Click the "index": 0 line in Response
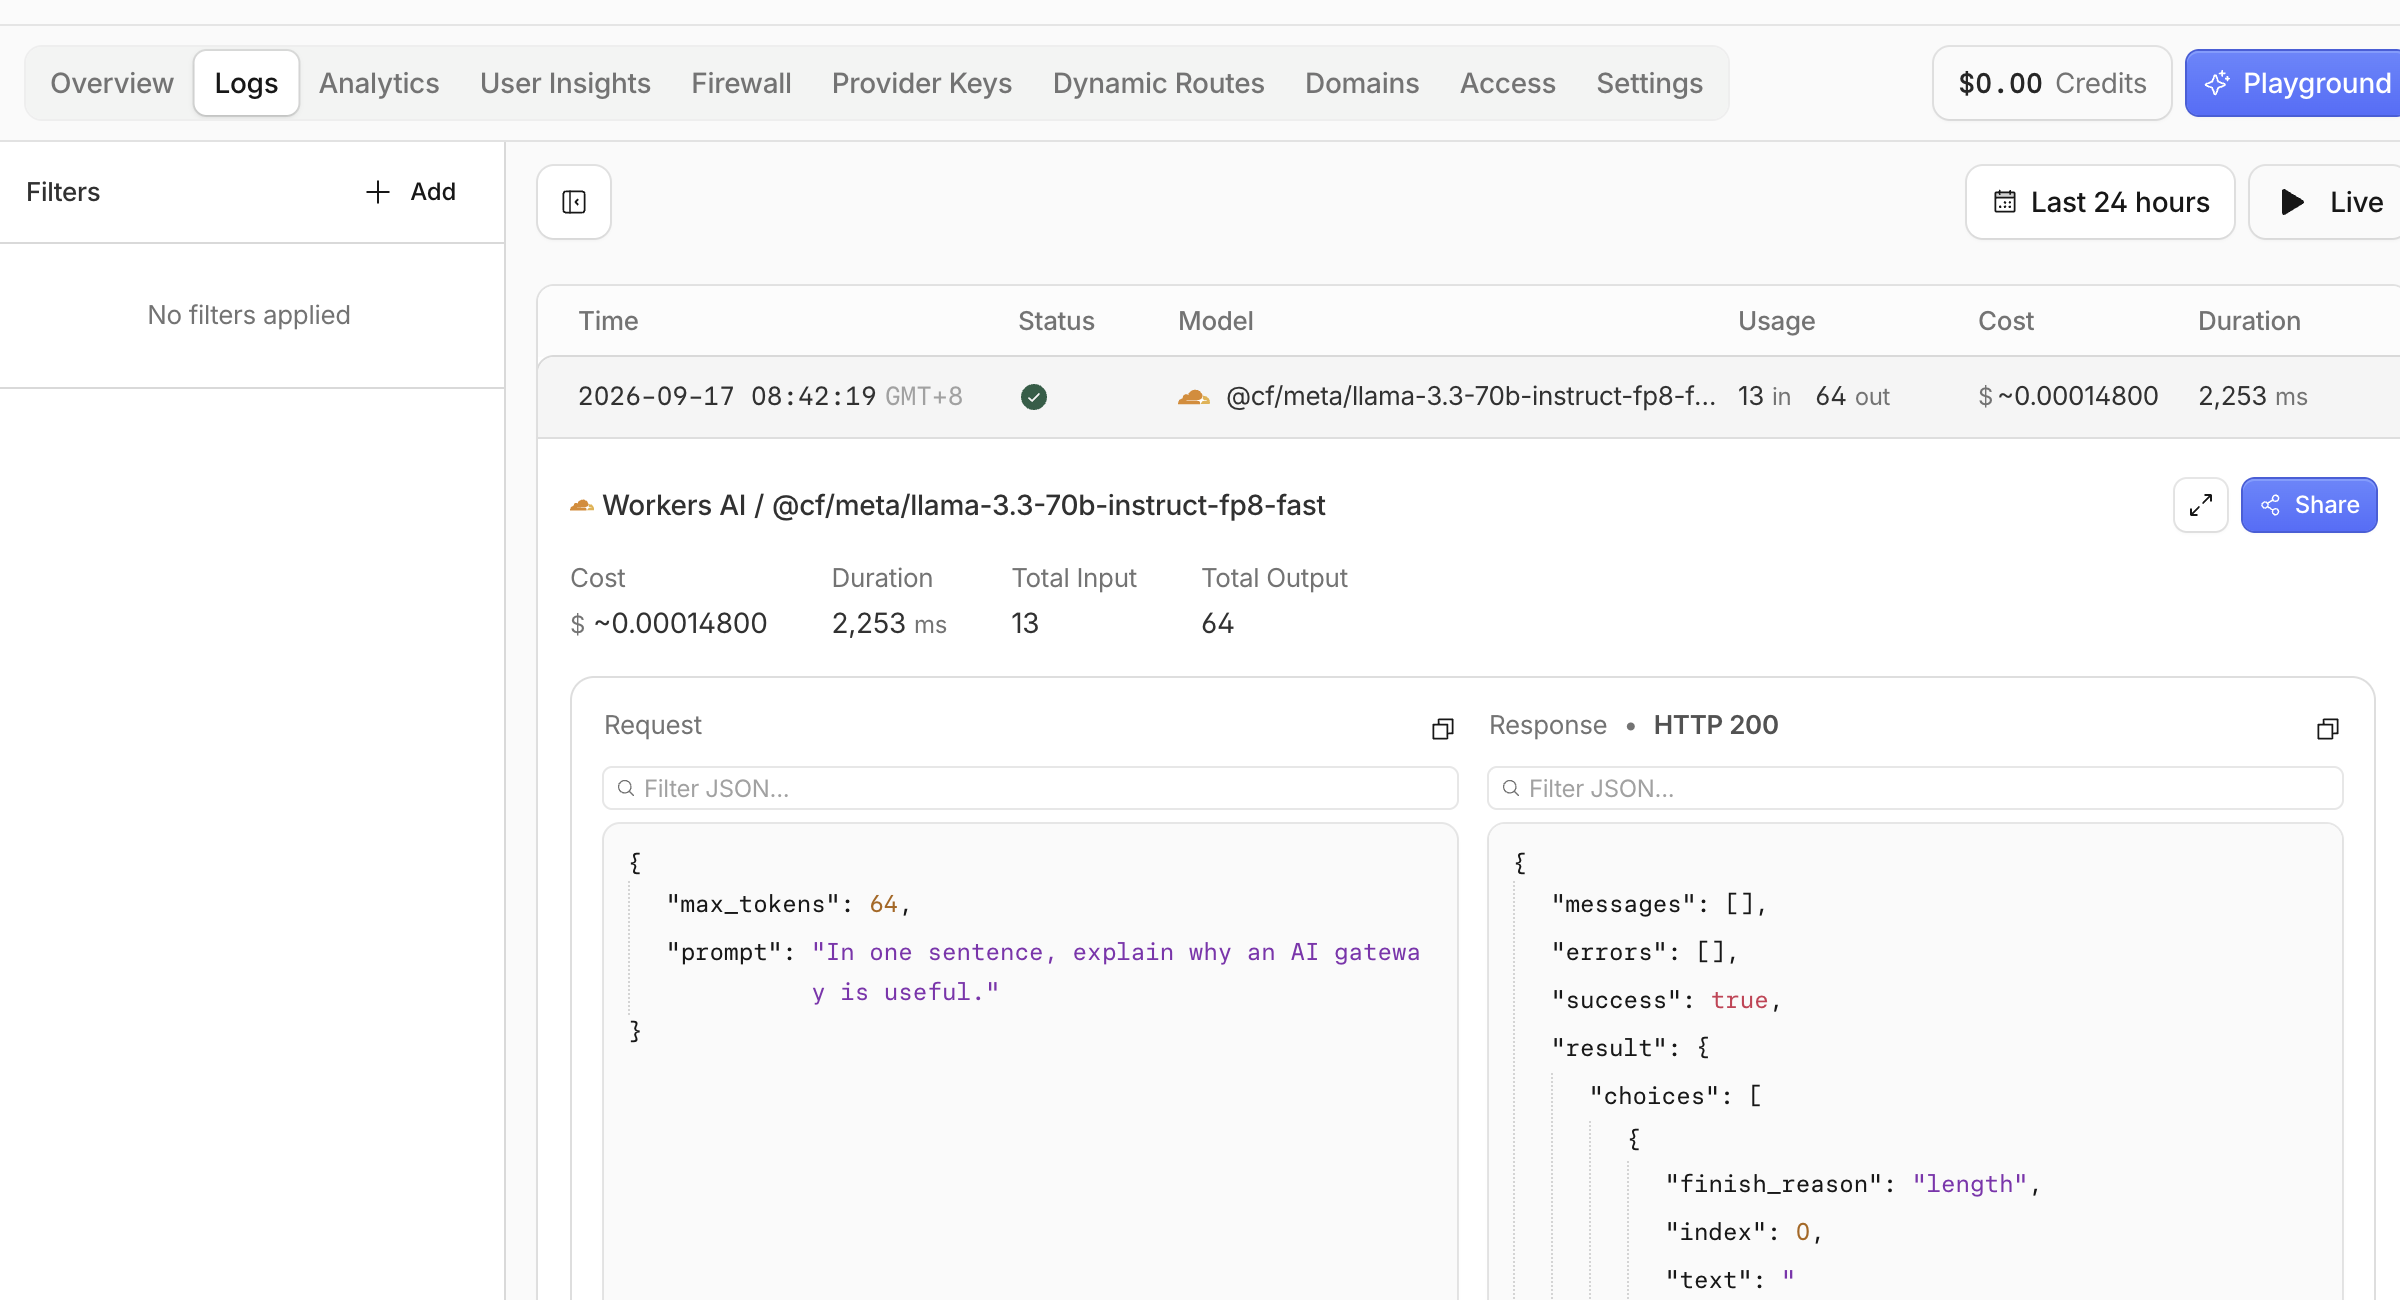The height and width of the screenshot is (1300, 2400). (x=1745, y=1232)
